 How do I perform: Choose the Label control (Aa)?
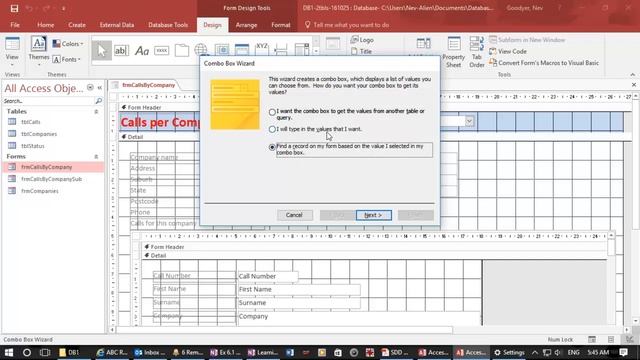(142, 51)
